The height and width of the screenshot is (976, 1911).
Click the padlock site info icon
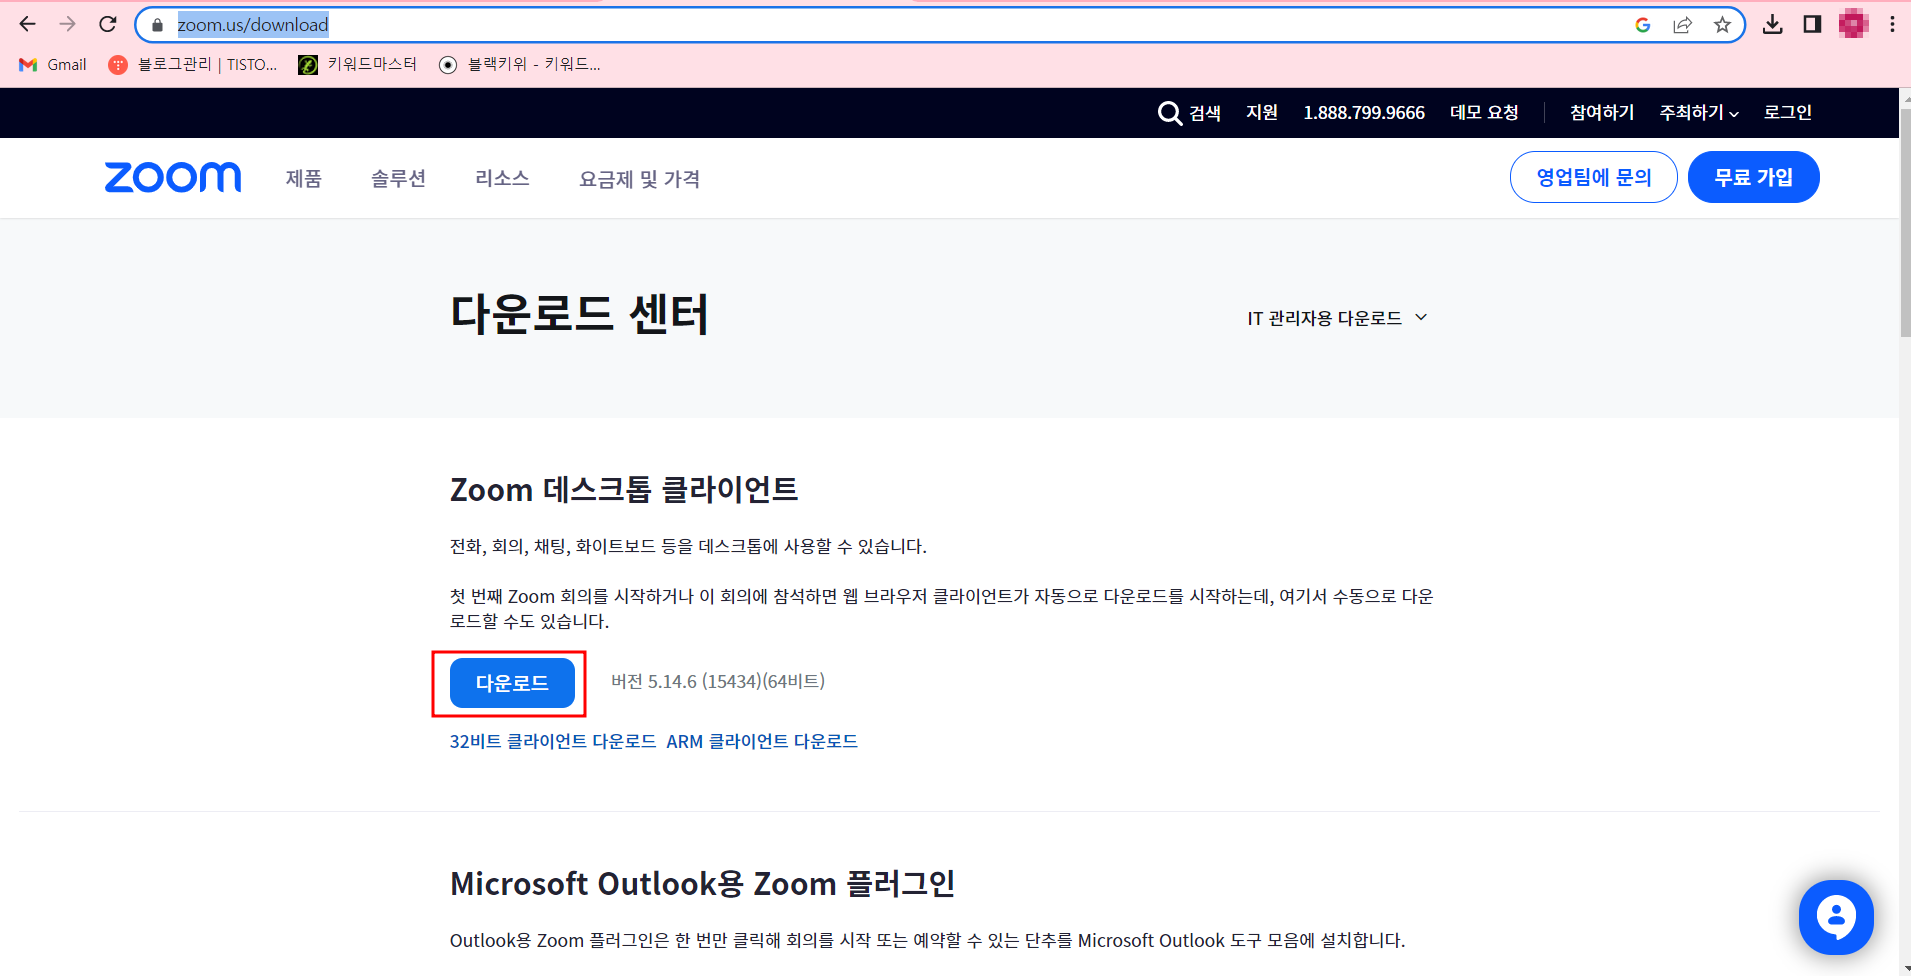(x=157, y=25)
